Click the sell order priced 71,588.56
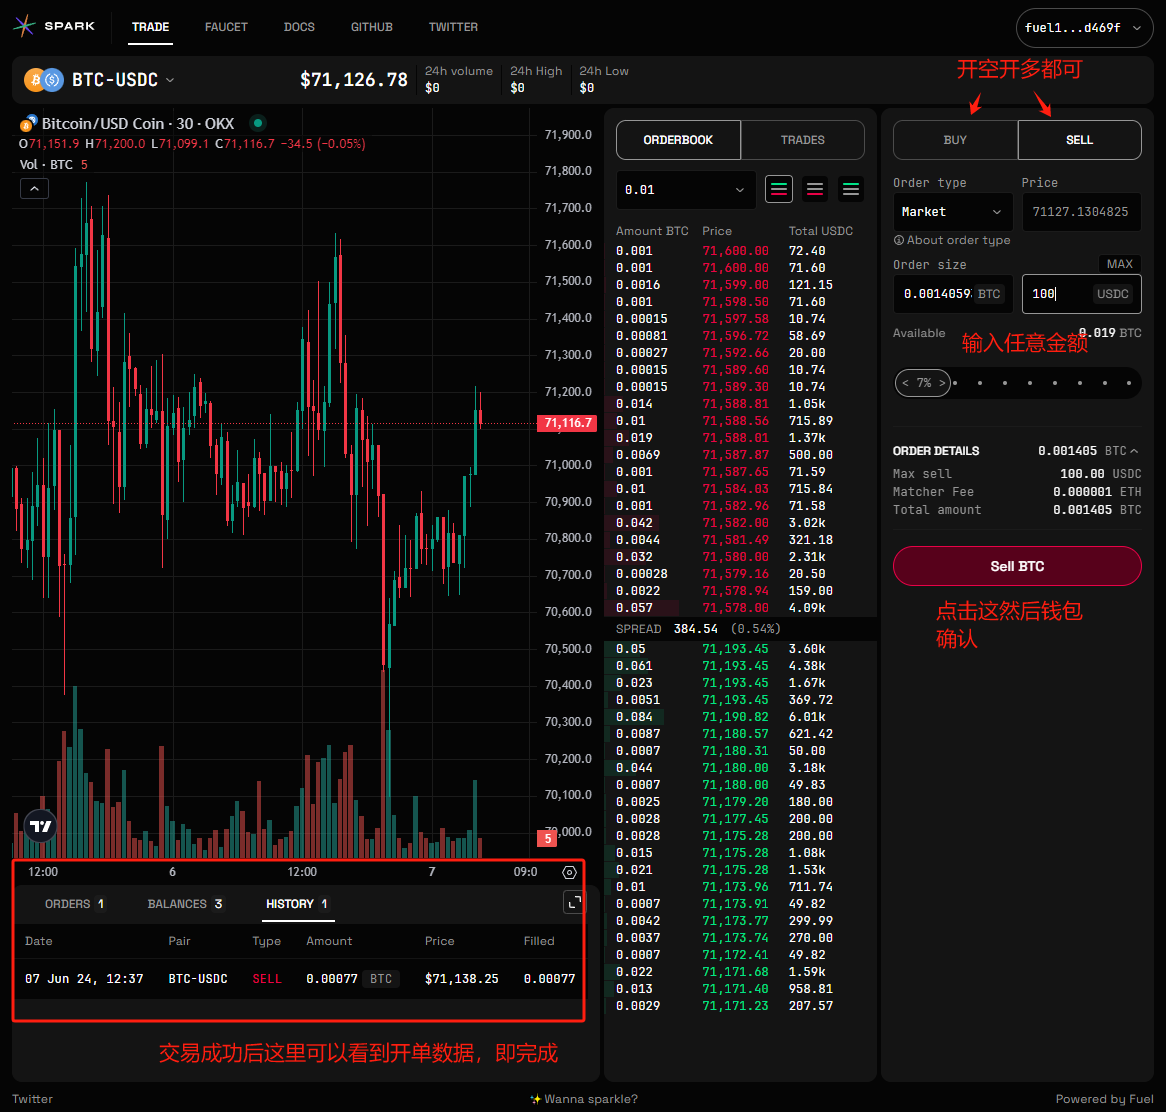 pos(741,421)
